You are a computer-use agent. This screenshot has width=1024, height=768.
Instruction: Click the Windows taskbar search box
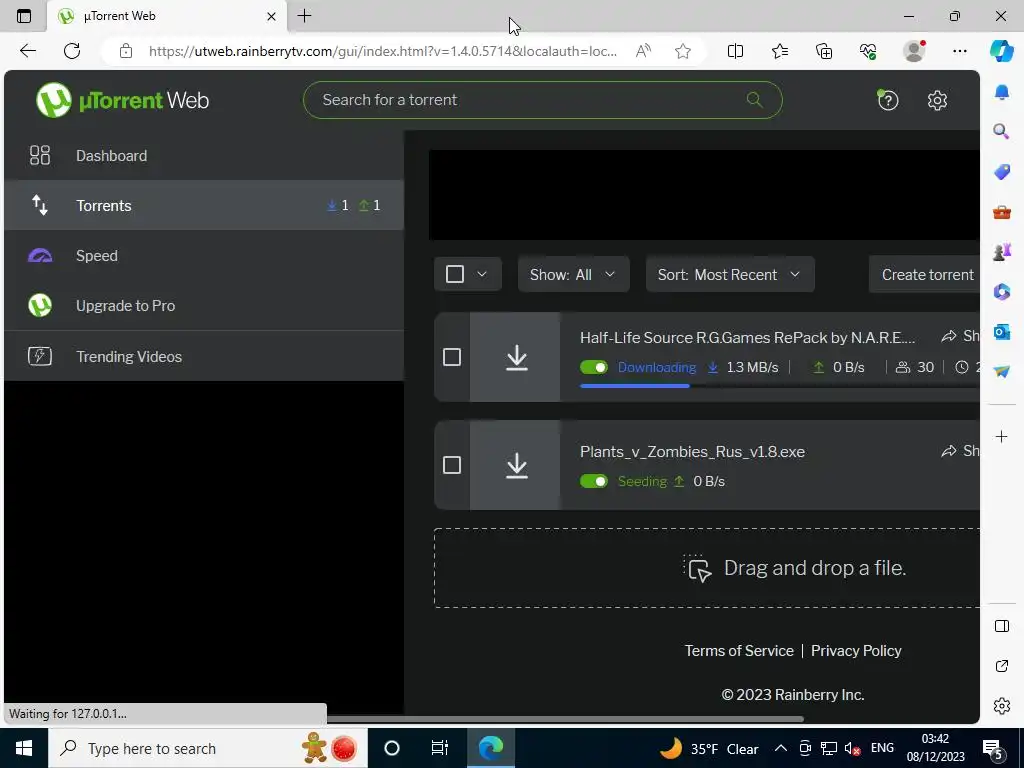pos(208,748)
